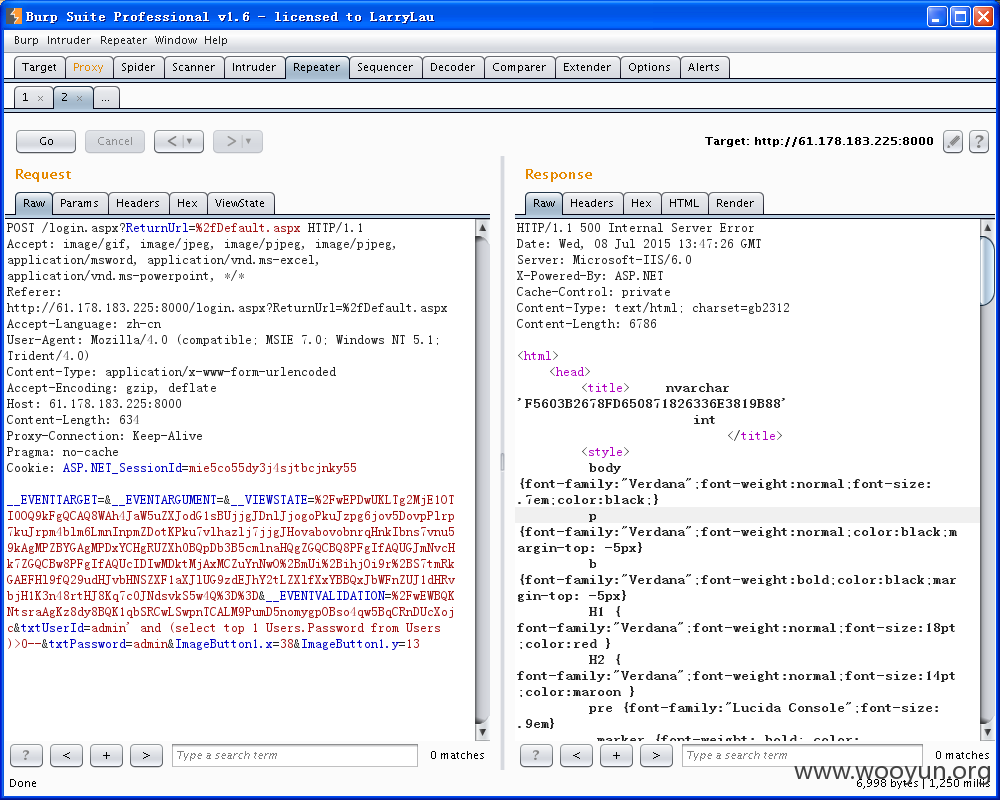Close Repeater tab 2
The width and height of the screenshot is (1000, 800).
click(x=79, y=98)
